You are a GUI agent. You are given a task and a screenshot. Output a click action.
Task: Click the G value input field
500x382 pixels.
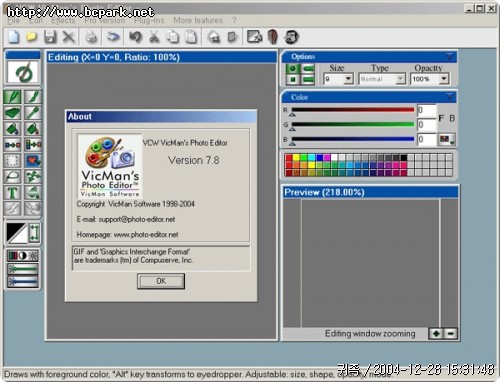coord(426,125)
